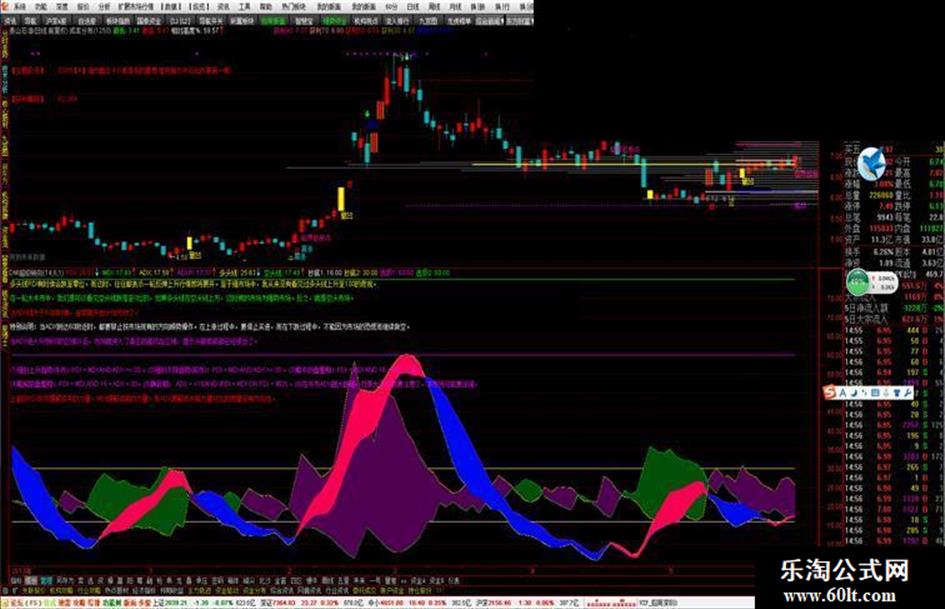Open the 扩展市场行情 menu
The width and height of the screenshot is (945, 609).
coord(136,7)
